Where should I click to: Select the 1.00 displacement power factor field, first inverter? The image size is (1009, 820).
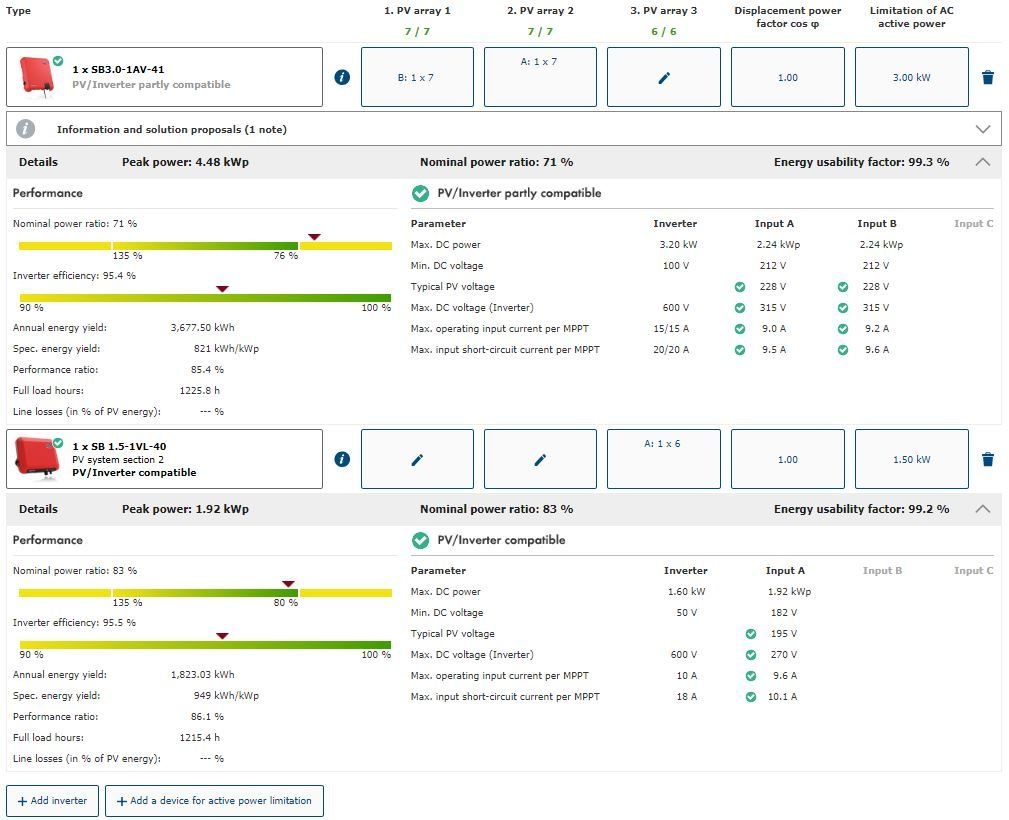coord(787,77)
